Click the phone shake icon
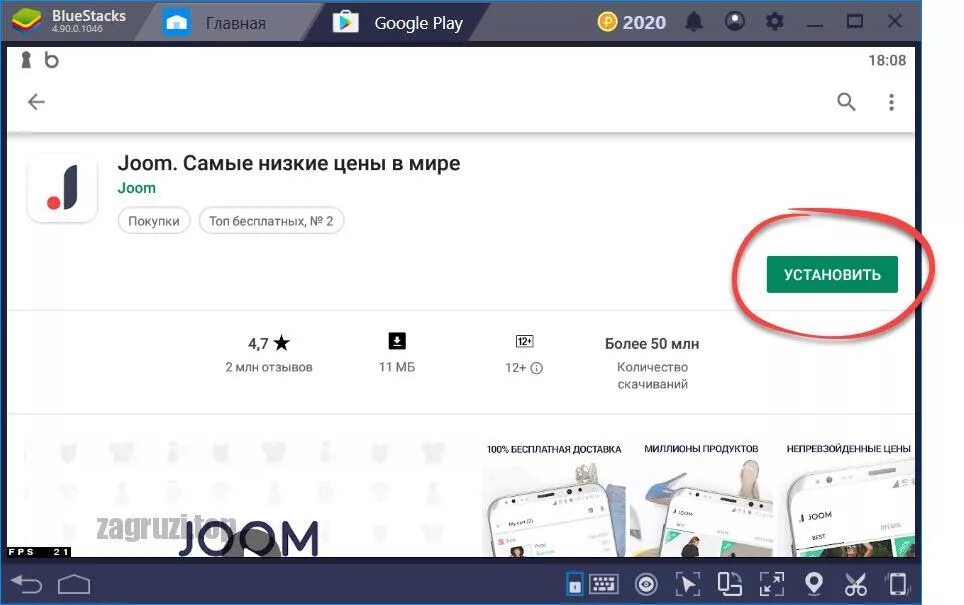The image size is (964, 605). coord(898,584)
